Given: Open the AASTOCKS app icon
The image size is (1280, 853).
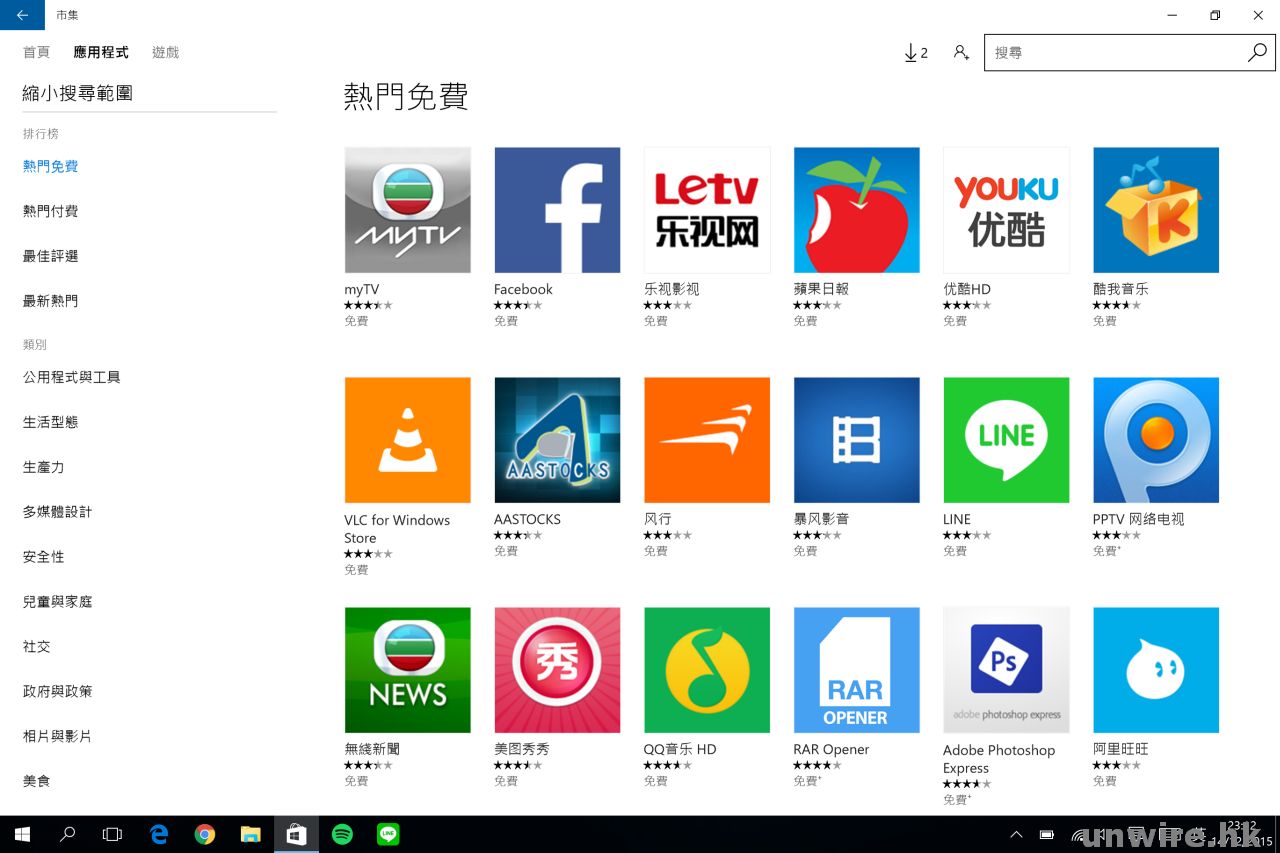Looking at the screenshot, I should pos(557,440).
